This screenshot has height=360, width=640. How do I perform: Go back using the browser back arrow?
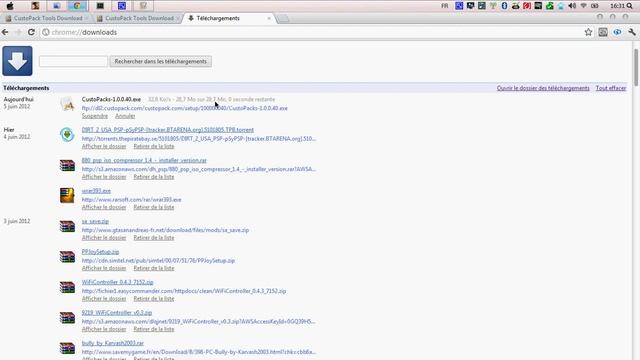coord(5,32)
